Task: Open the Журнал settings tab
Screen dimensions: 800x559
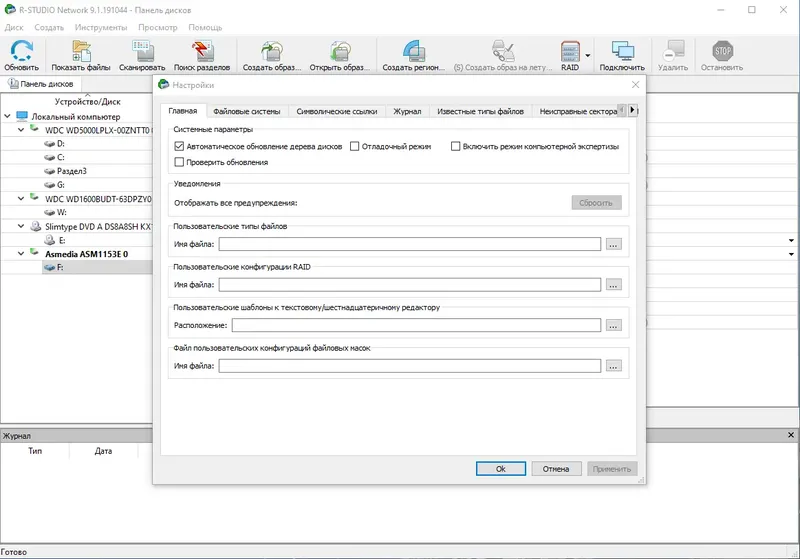Action: click(407, 111)
